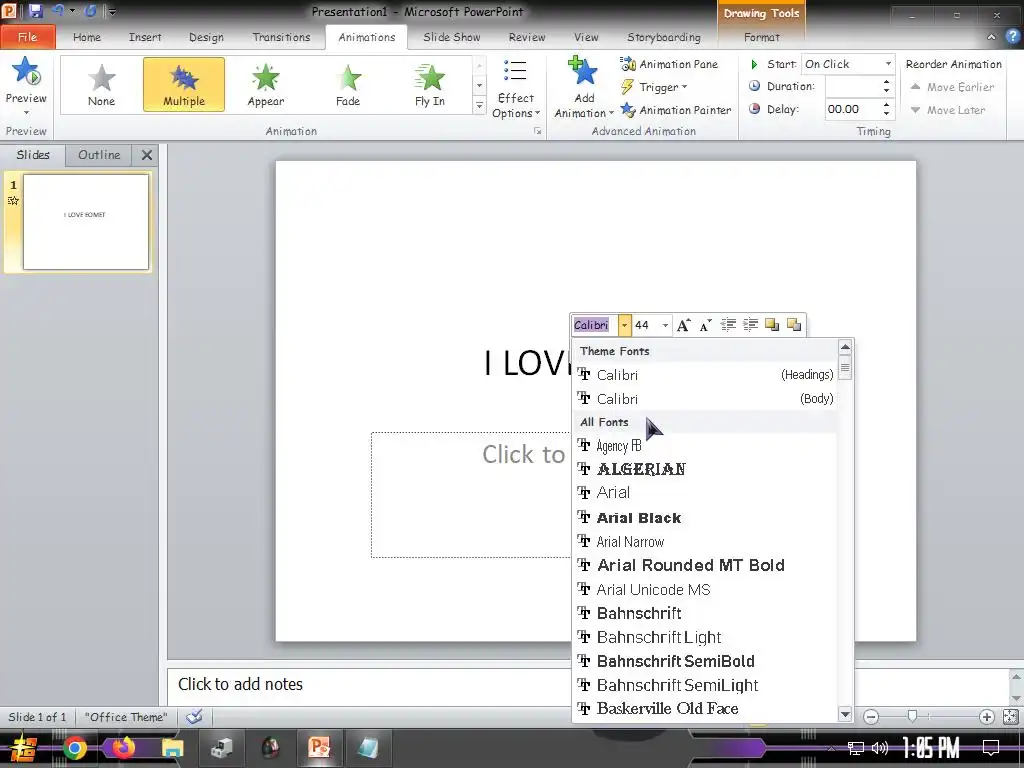Apply the Fly In animation effect
Screen dimensions: 1024x768
(x=430, y=85)
